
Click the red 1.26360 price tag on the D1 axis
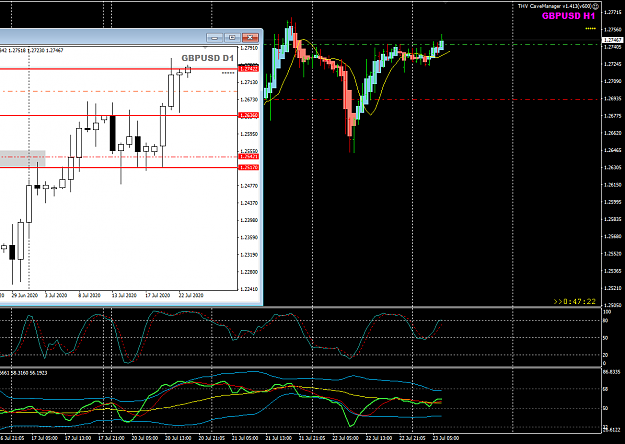(x=249, y=115)
